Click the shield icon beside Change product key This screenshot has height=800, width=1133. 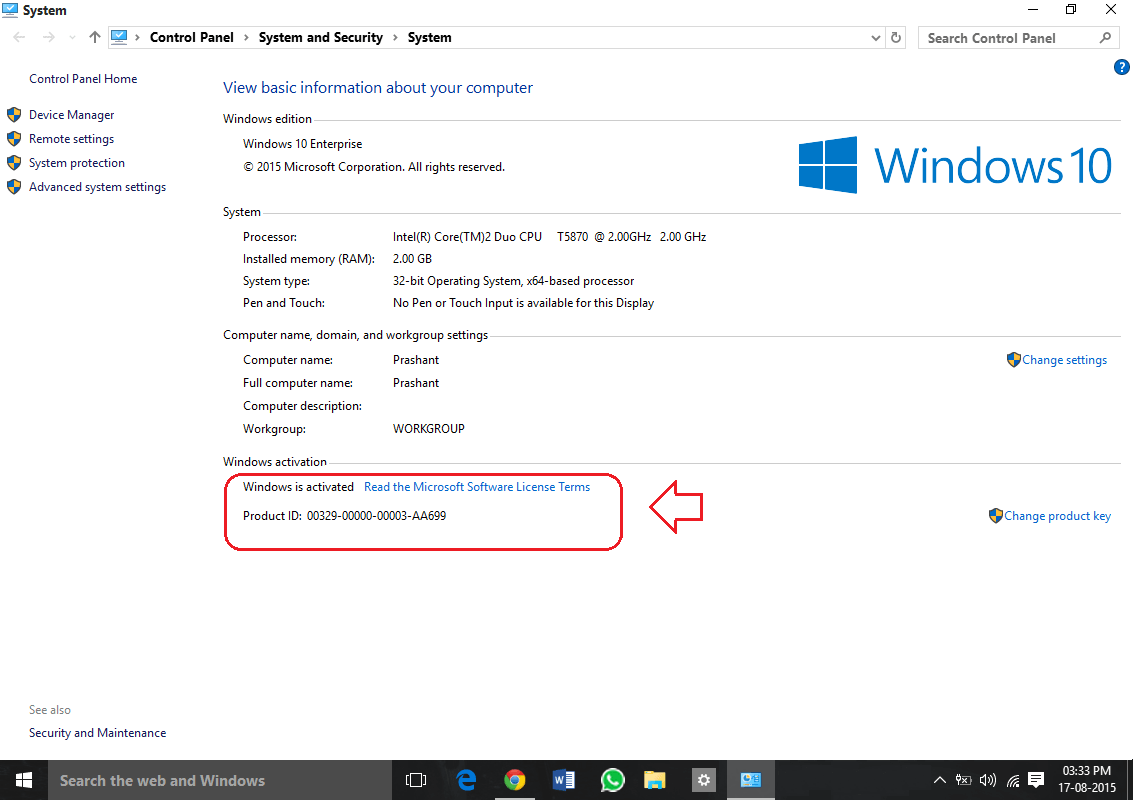coord(995,515)
